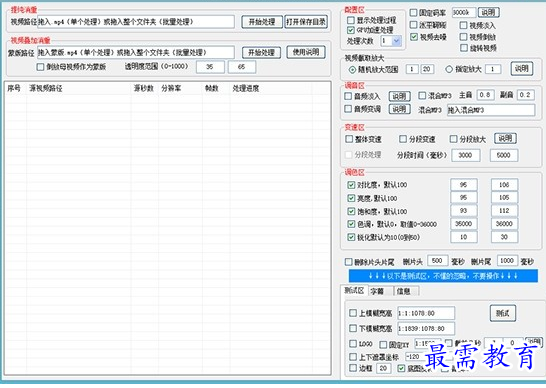Uncheck 视频去噪 checkbox

414,37
